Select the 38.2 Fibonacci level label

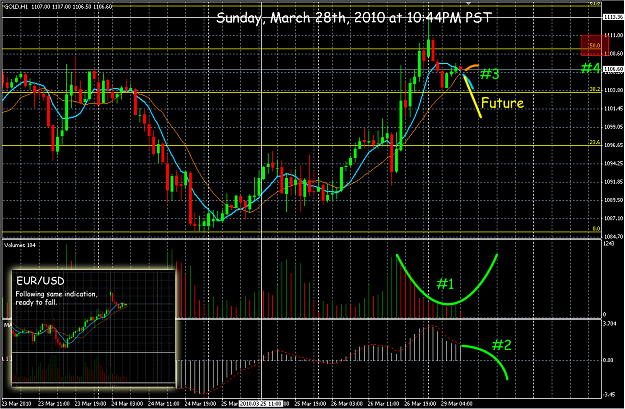click(595, 90)
